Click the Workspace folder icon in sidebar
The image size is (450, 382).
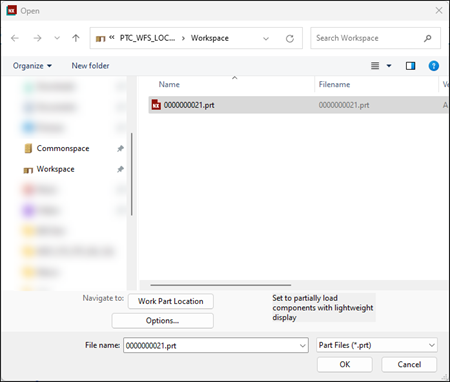coord(28,170)
